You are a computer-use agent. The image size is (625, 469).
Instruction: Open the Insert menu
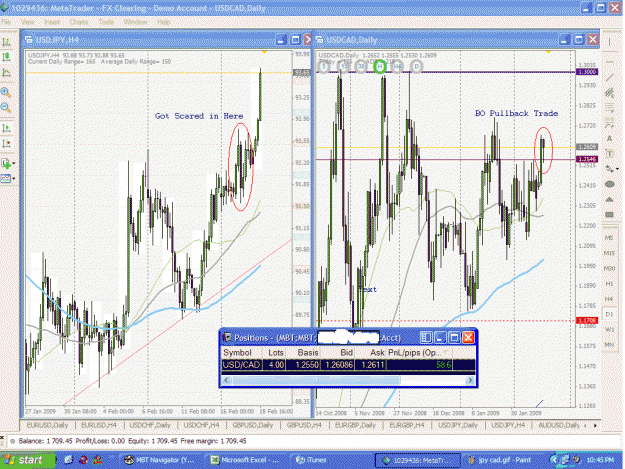[52, 22]
